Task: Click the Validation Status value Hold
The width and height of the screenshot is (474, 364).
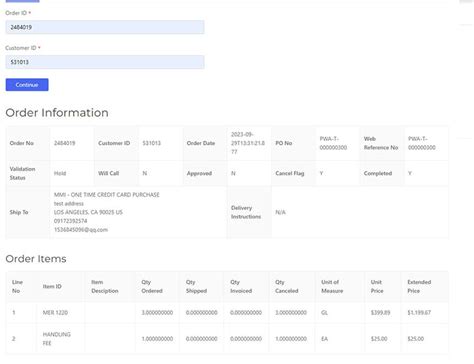Action: pos(60,173)
